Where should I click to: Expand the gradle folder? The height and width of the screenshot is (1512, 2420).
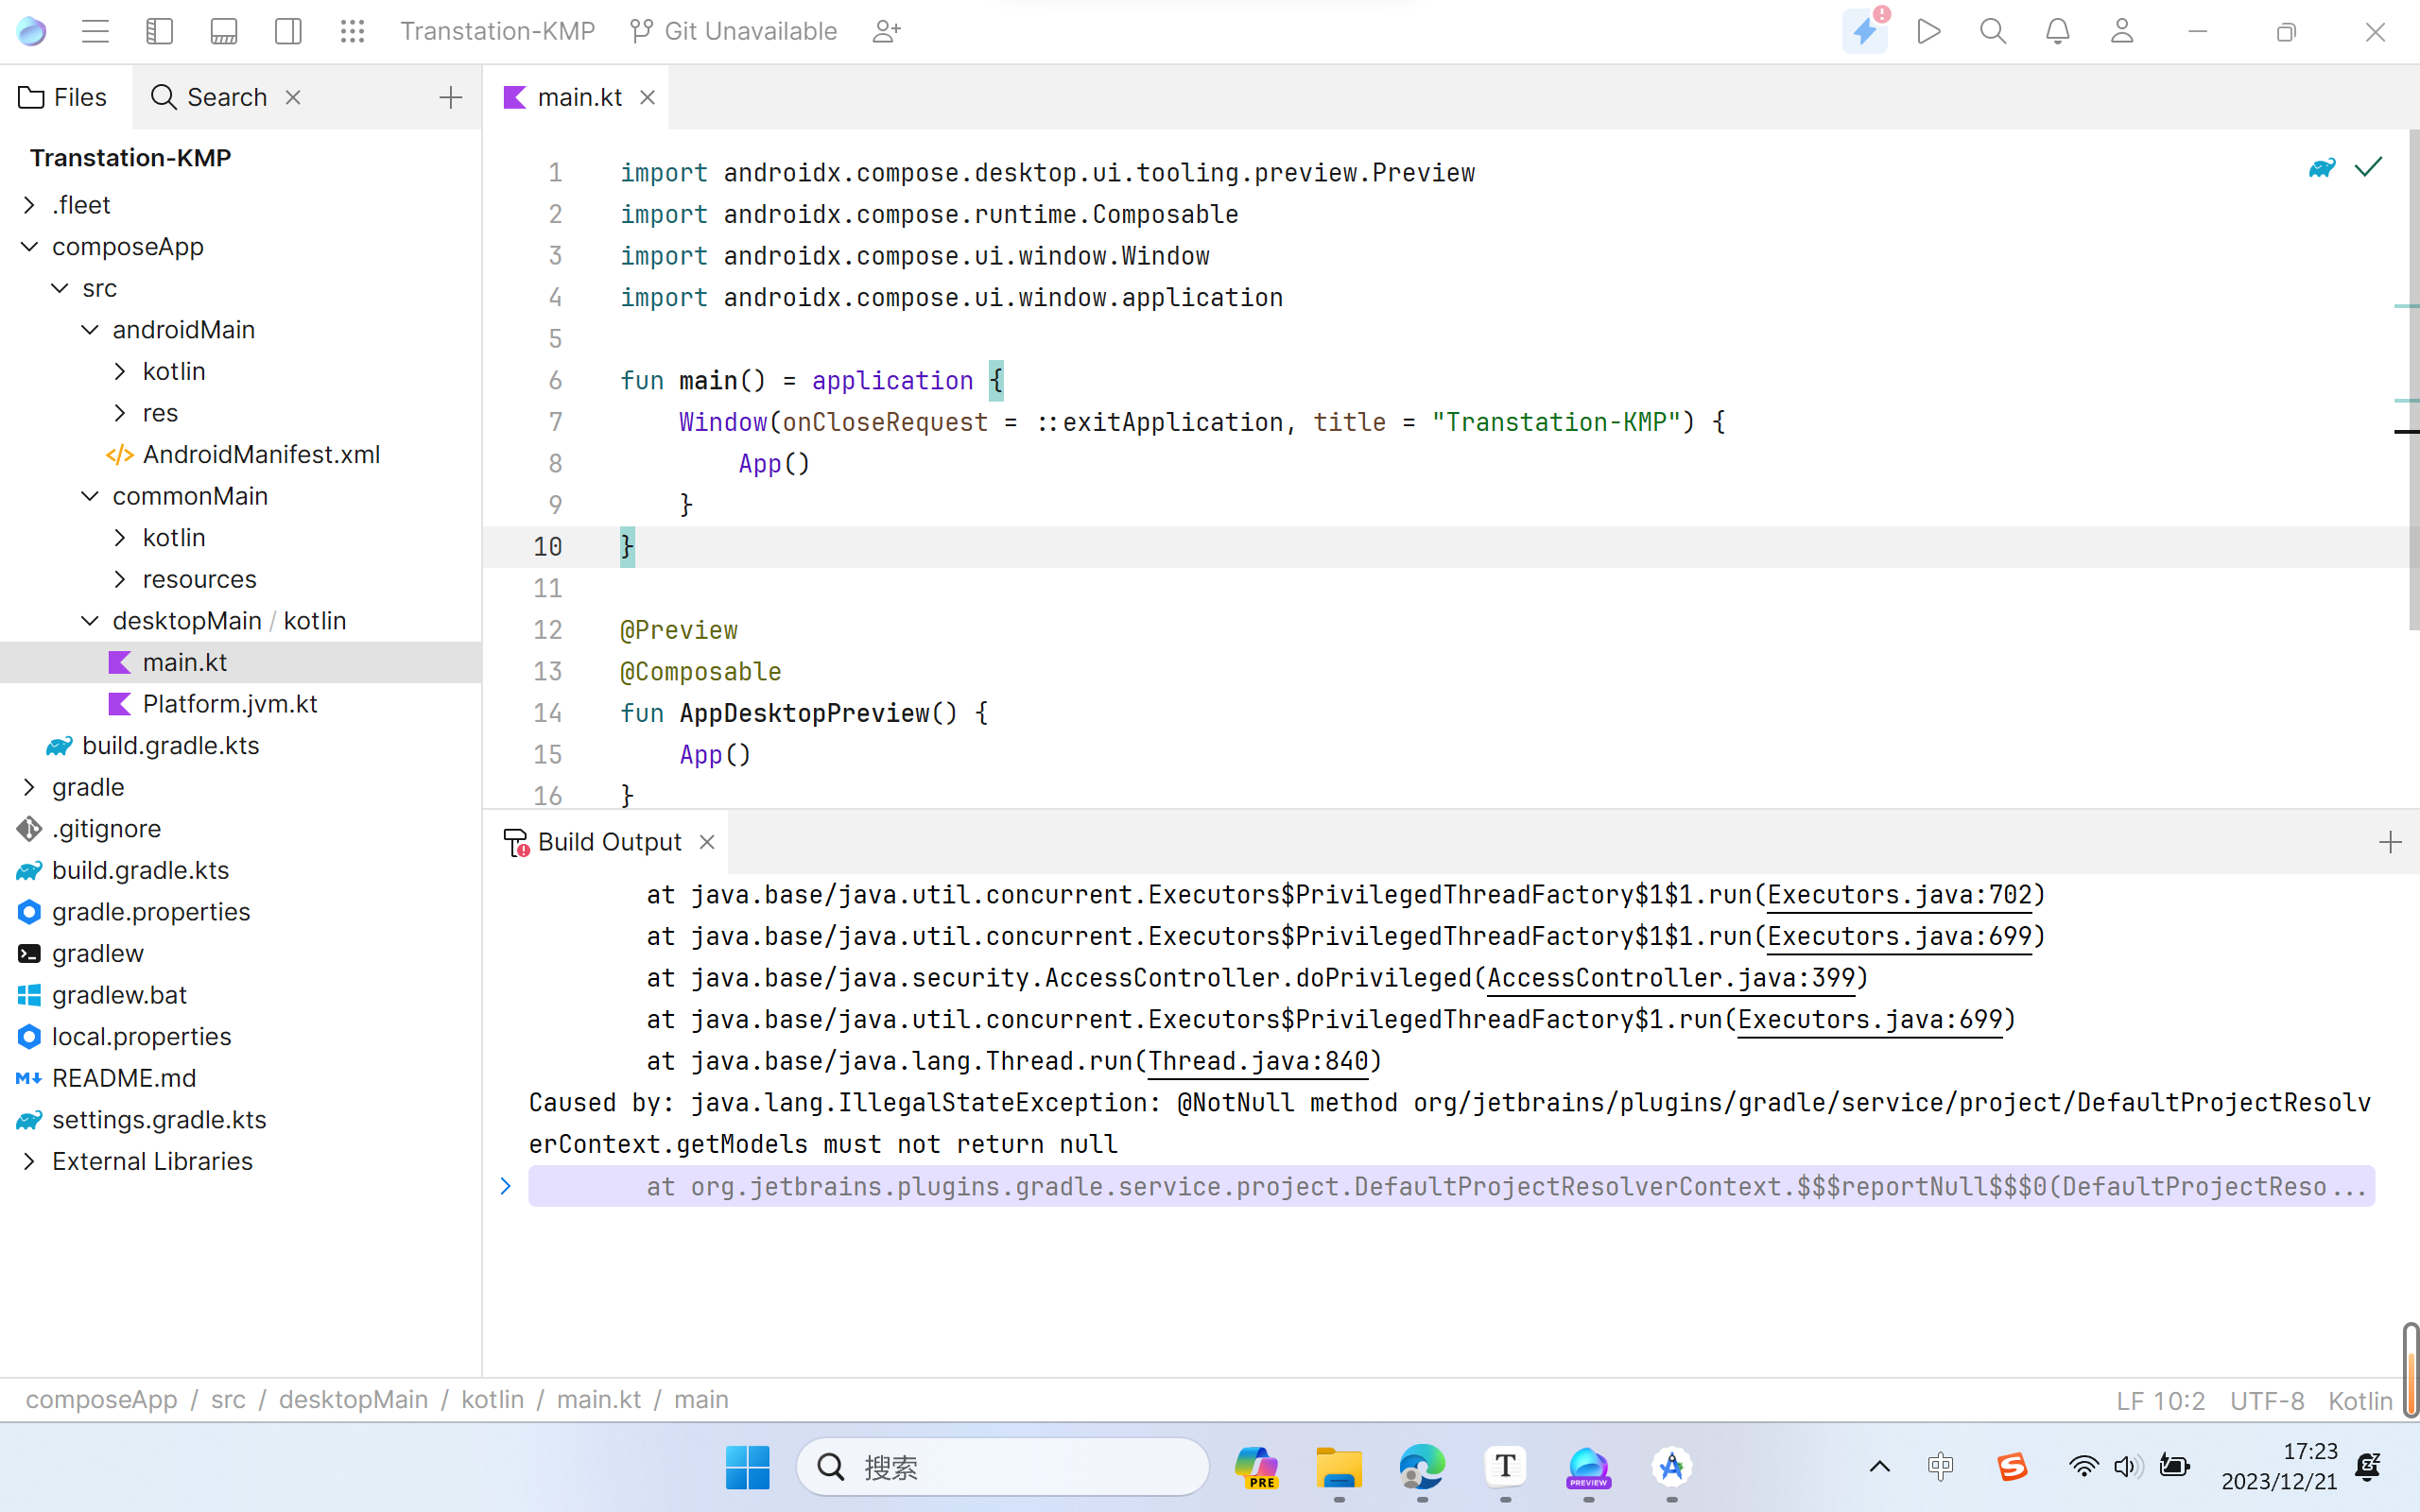pyautogui.click(x=29, y=787)
